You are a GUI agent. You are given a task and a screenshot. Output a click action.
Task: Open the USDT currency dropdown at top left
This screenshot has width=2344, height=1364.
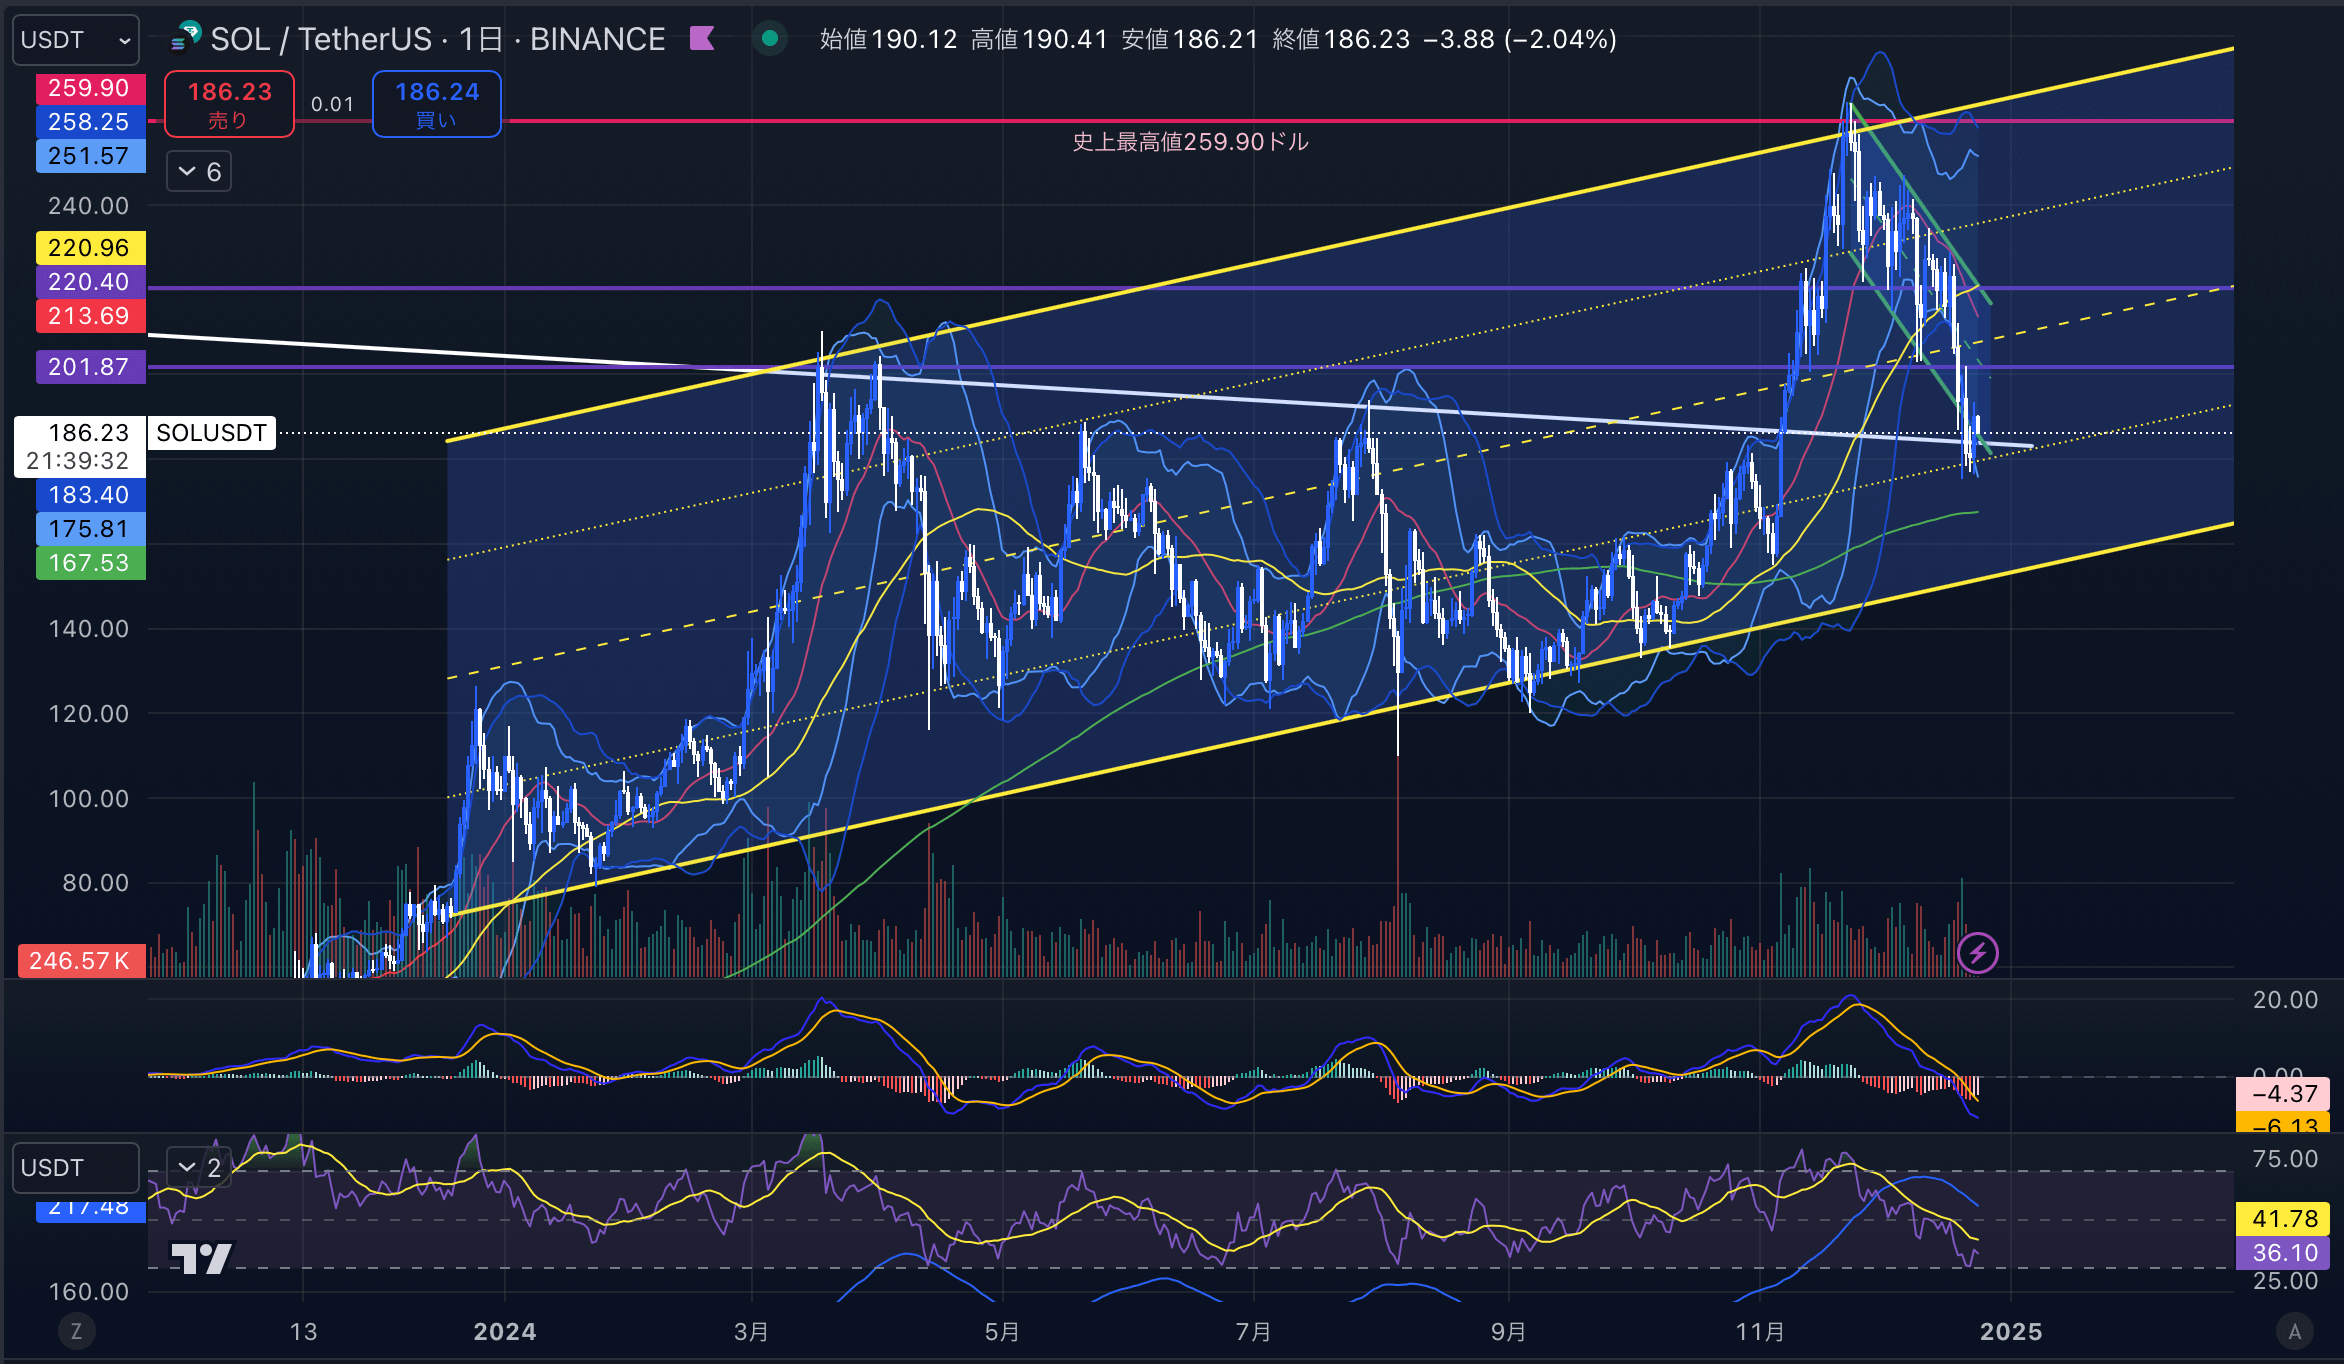pyautogui.click(x=75, y=40)
